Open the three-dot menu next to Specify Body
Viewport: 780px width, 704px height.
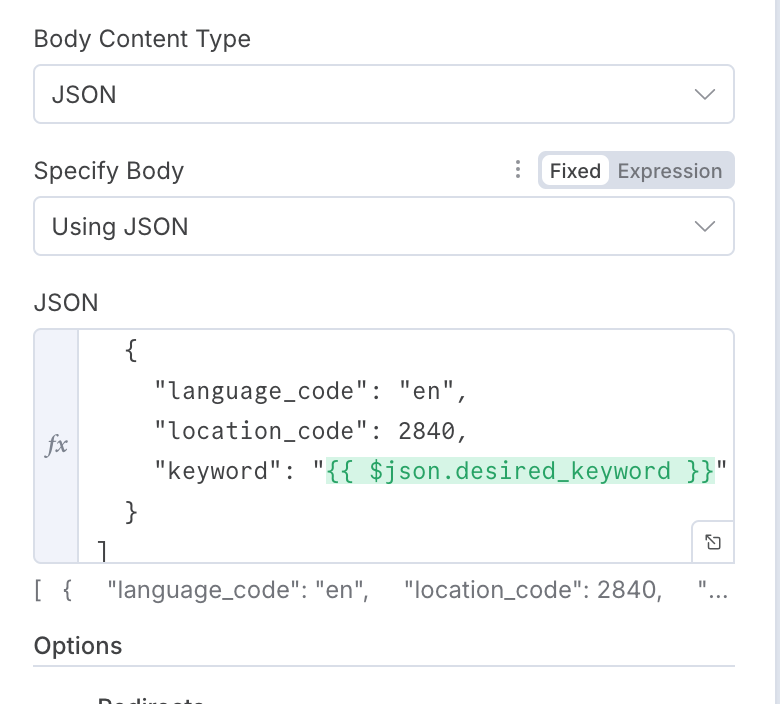click(517, 170)
